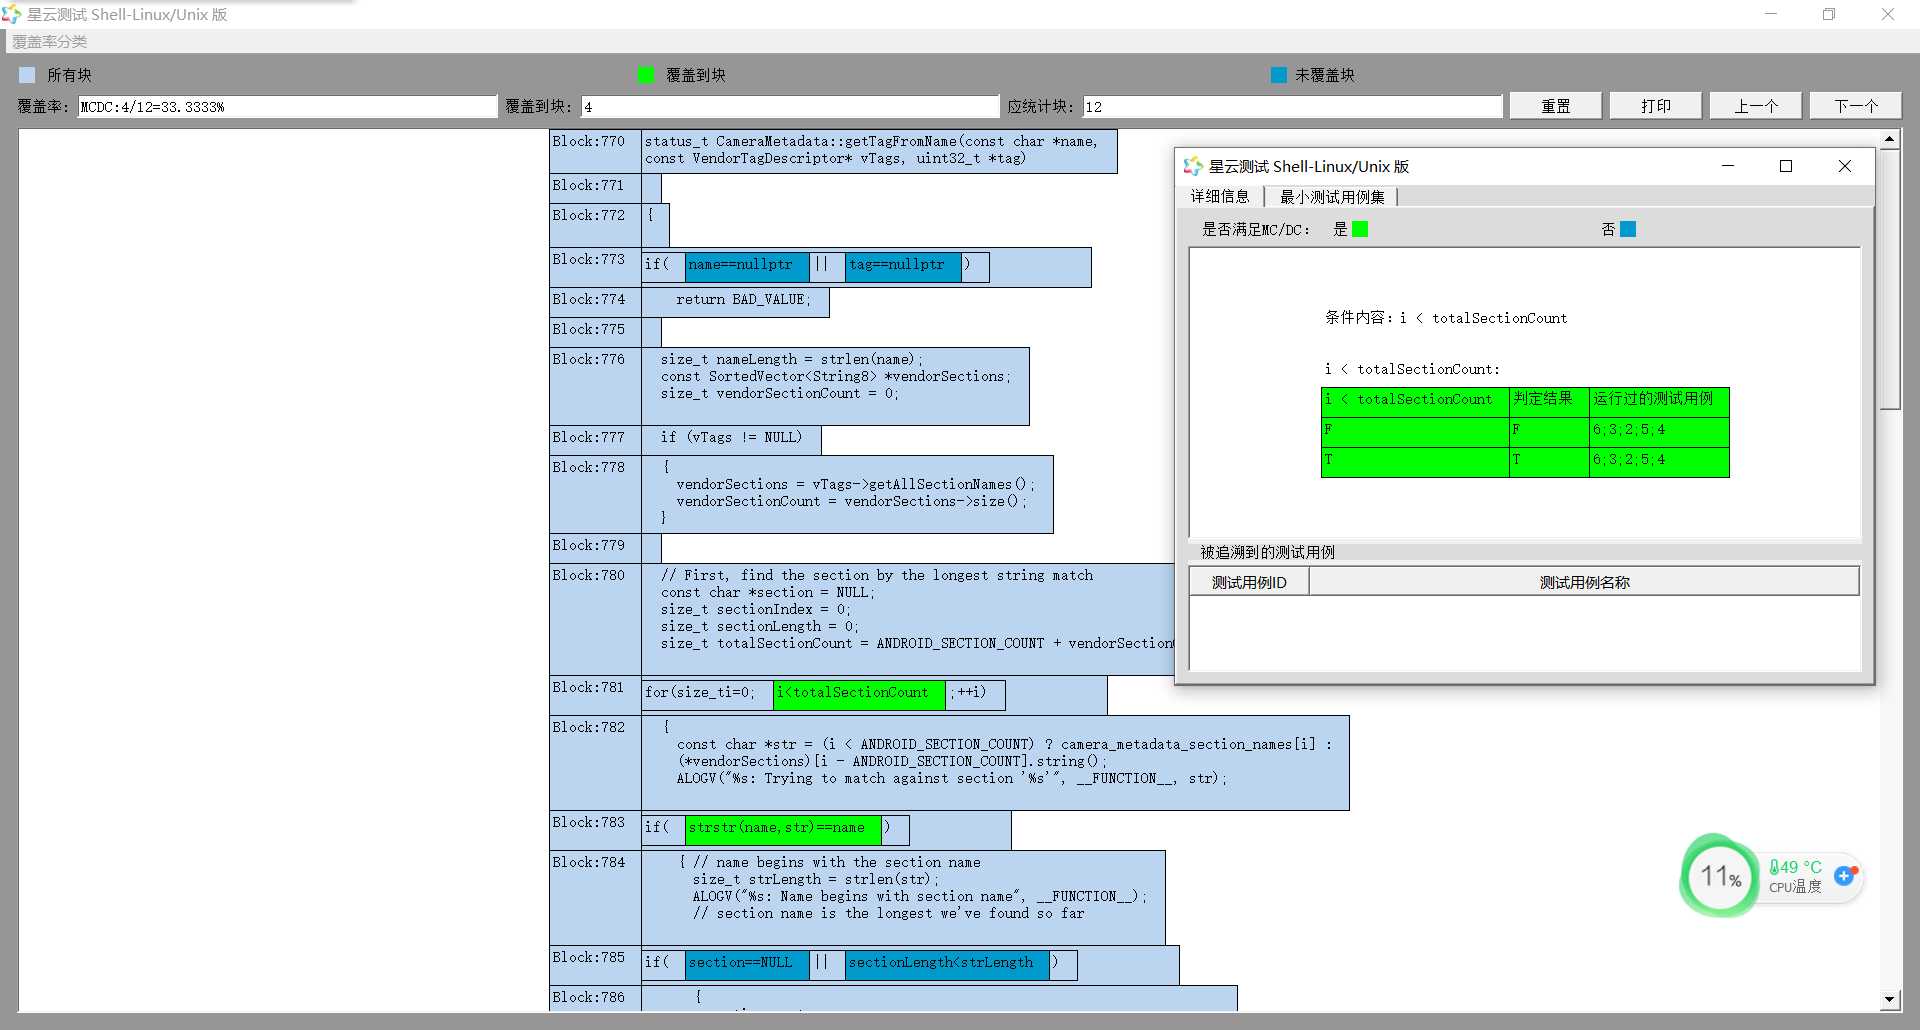Click the vertical scrollbar thumb of code view

1889,280
